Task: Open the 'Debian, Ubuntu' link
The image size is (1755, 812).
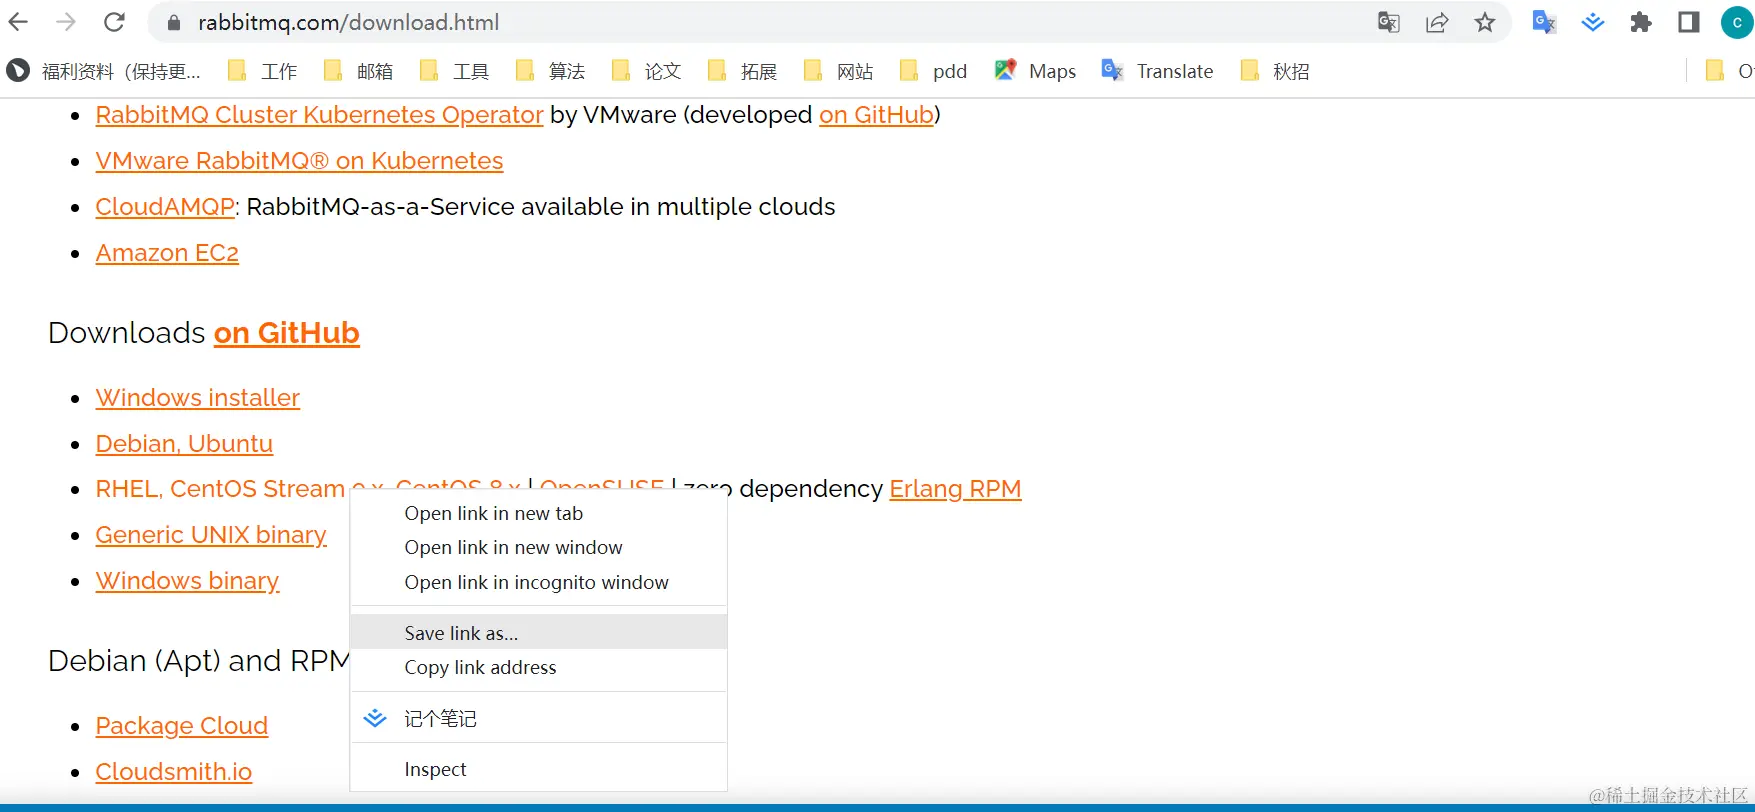Action: (184, 444)
